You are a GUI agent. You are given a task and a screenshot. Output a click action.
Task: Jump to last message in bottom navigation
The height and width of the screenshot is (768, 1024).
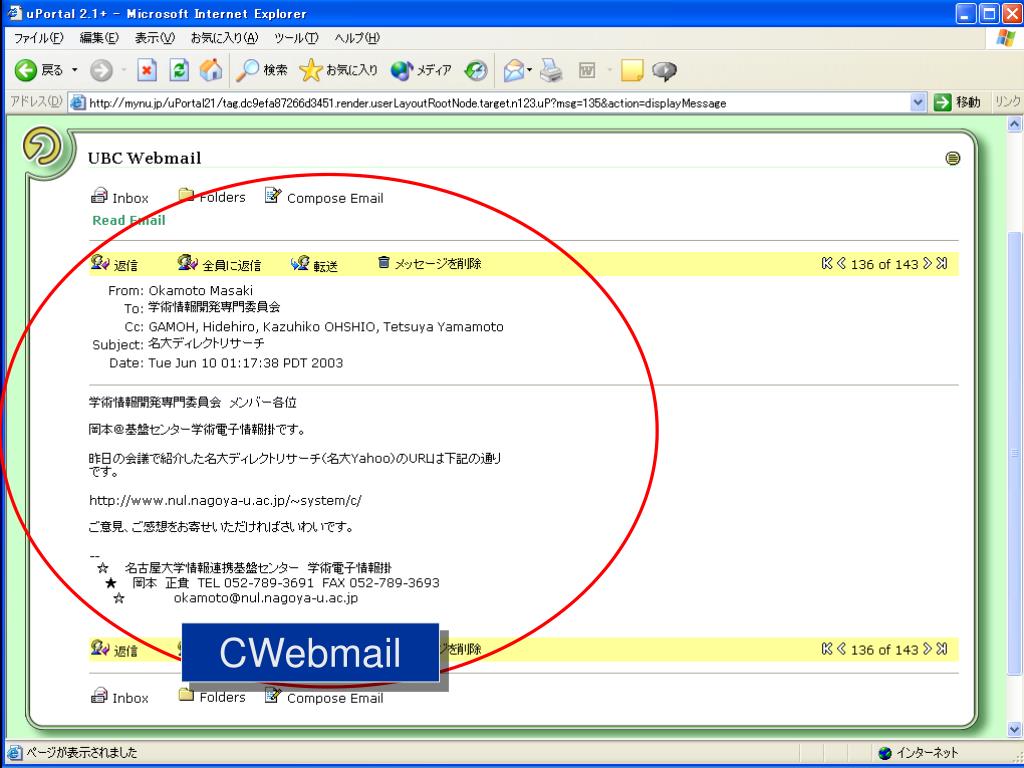click(x=942, y=648)
